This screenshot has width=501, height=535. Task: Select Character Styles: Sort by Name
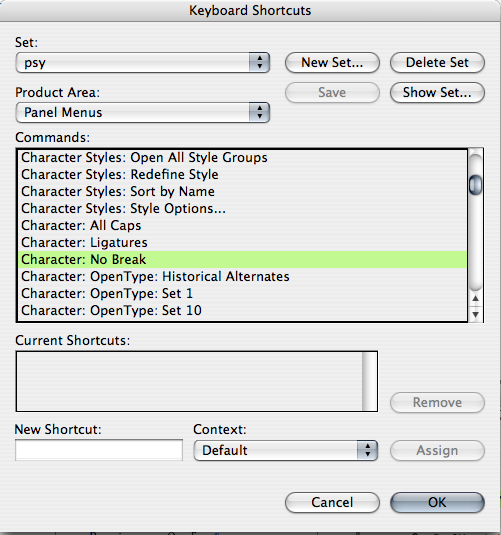click(242, 192)
